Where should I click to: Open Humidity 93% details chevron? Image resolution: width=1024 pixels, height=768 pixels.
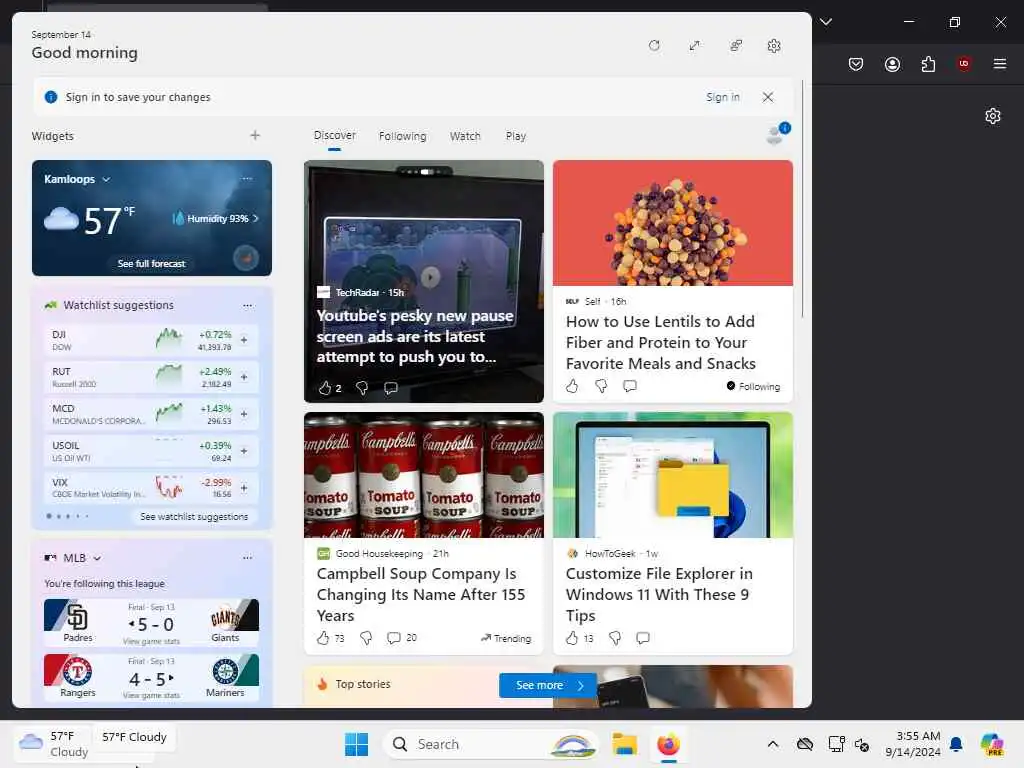coord(255,218)
